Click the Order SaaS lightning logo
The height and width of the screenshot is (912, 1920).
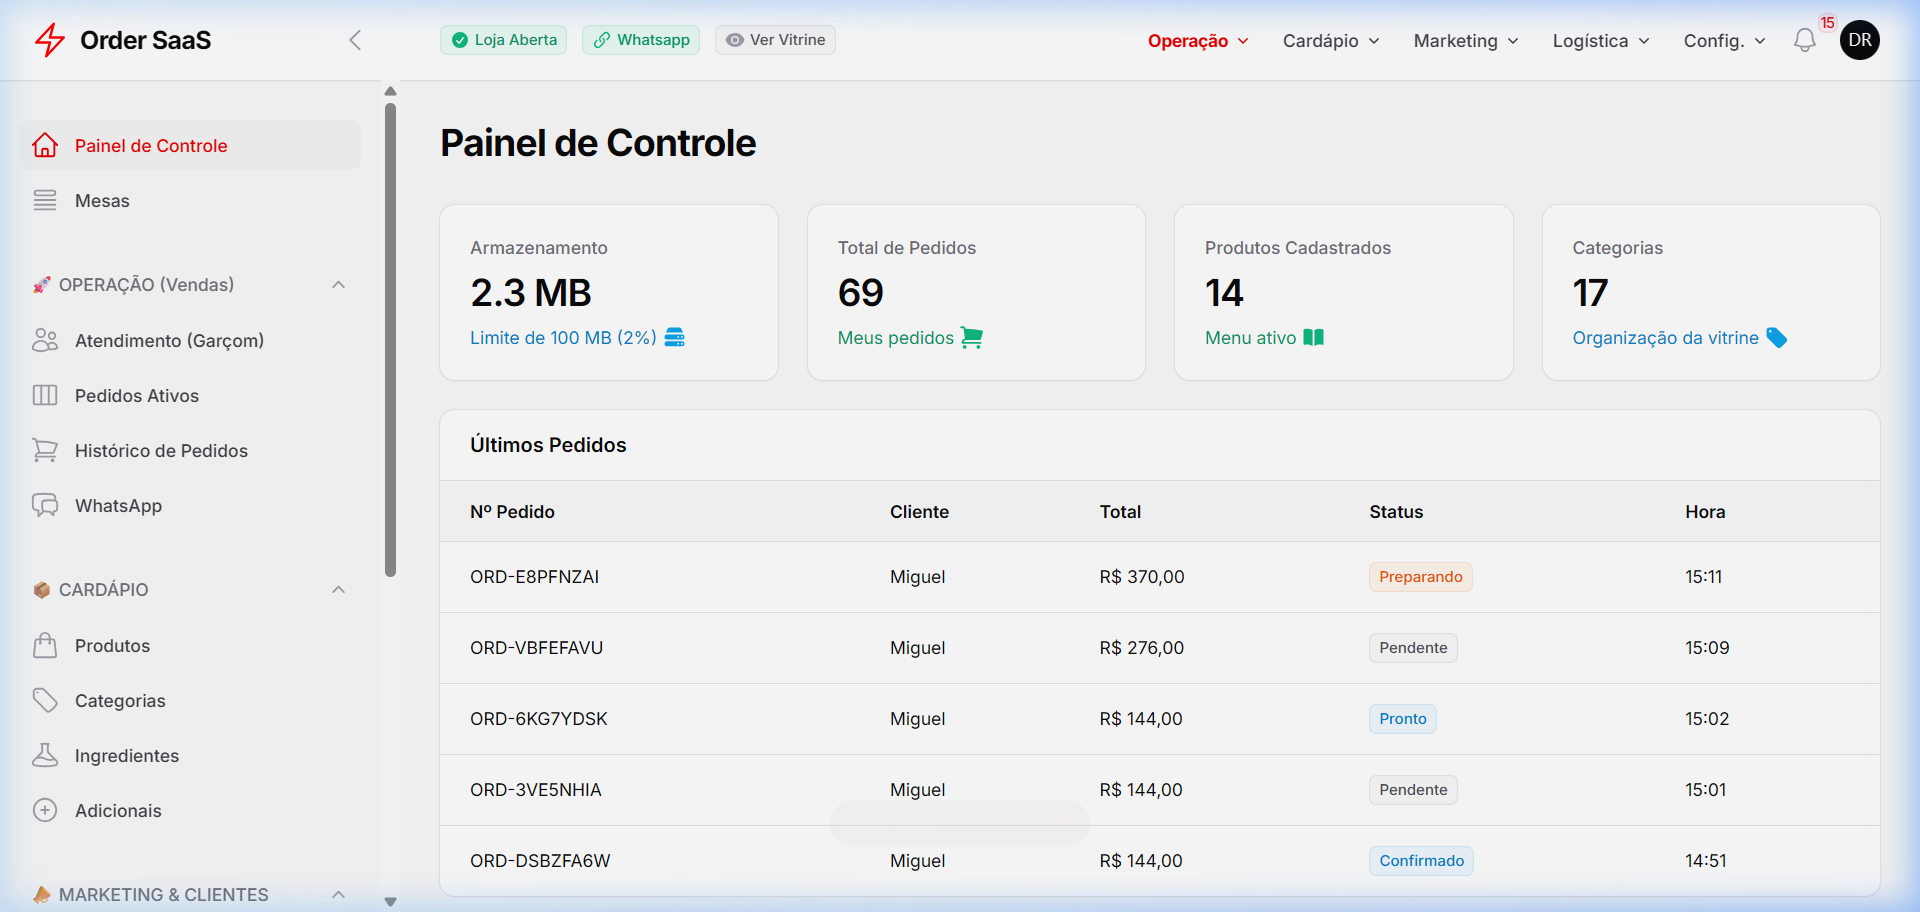tap(50, 40)
